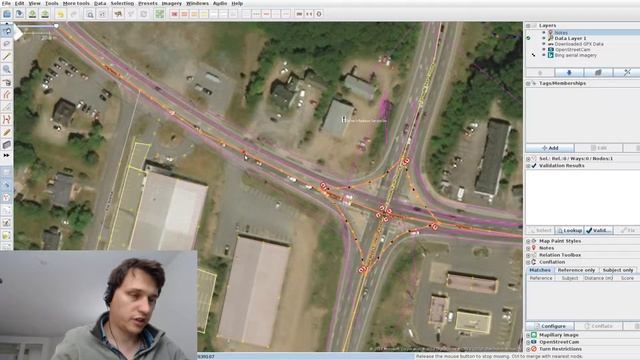Click the Upload data icon
Screen dimensions: 640x360
click(x=45, y=14)
